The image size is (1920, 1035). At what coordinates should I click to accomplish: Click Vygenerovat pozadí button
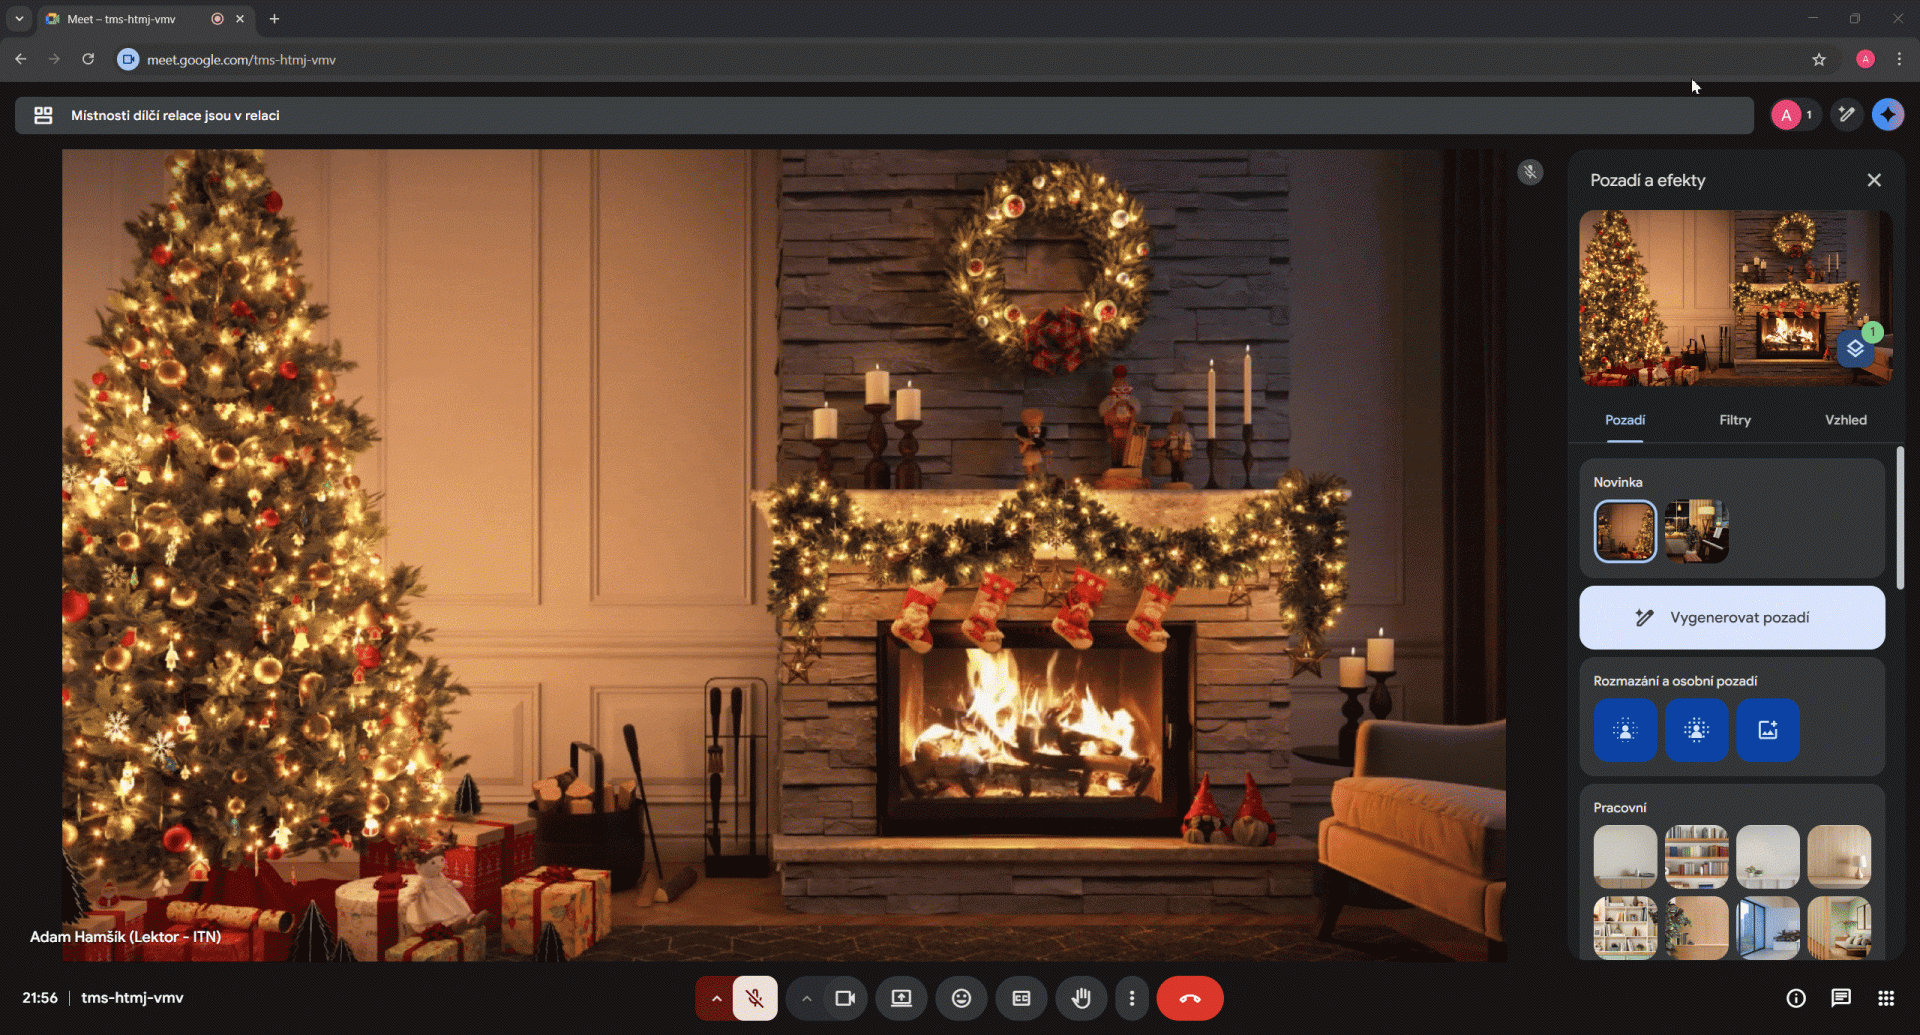(1732, 618)
